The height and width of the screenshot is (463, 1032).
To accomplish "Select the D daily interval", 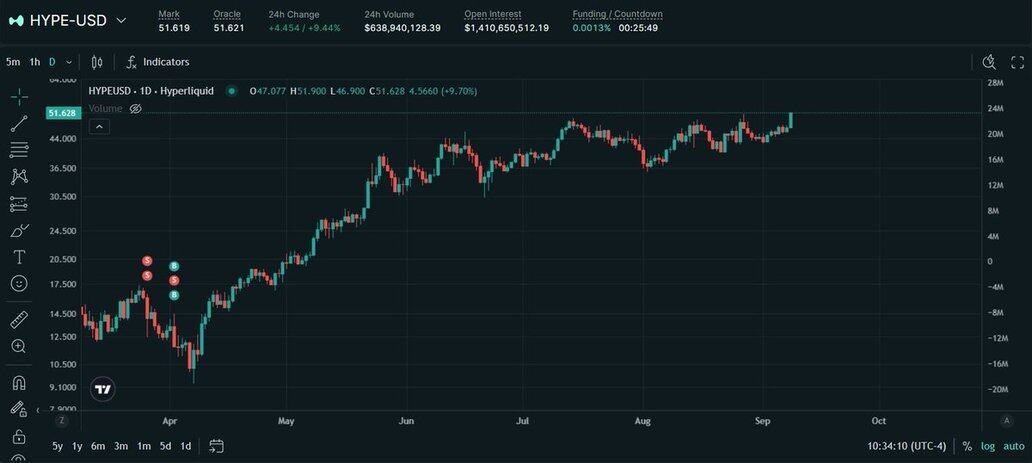I will pyautogui.click(x=53, y=63).
